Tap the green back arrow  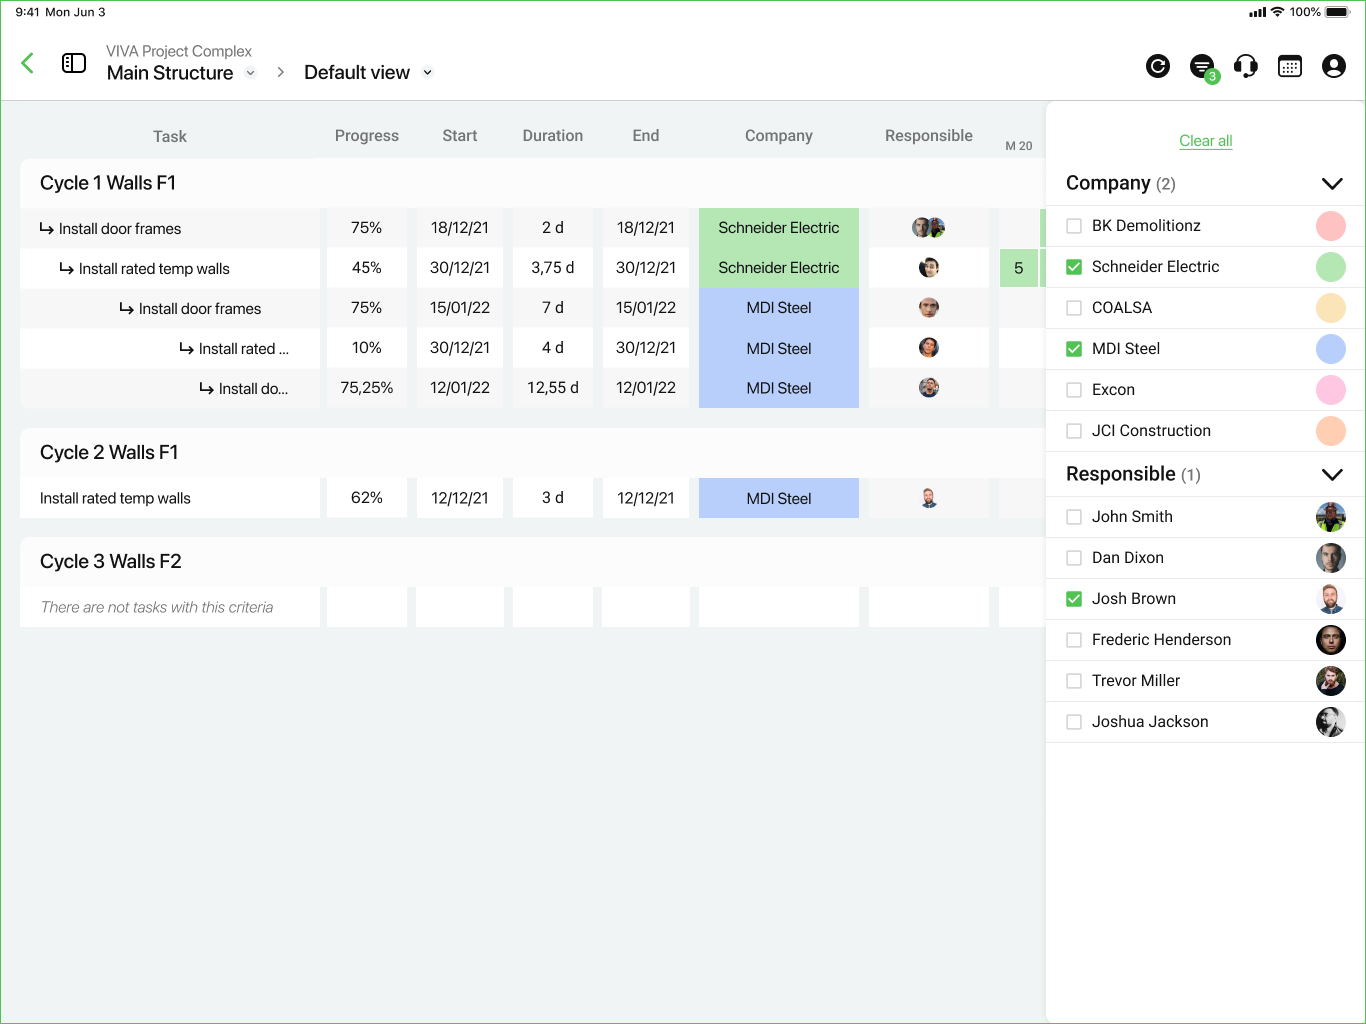point(28,63)
